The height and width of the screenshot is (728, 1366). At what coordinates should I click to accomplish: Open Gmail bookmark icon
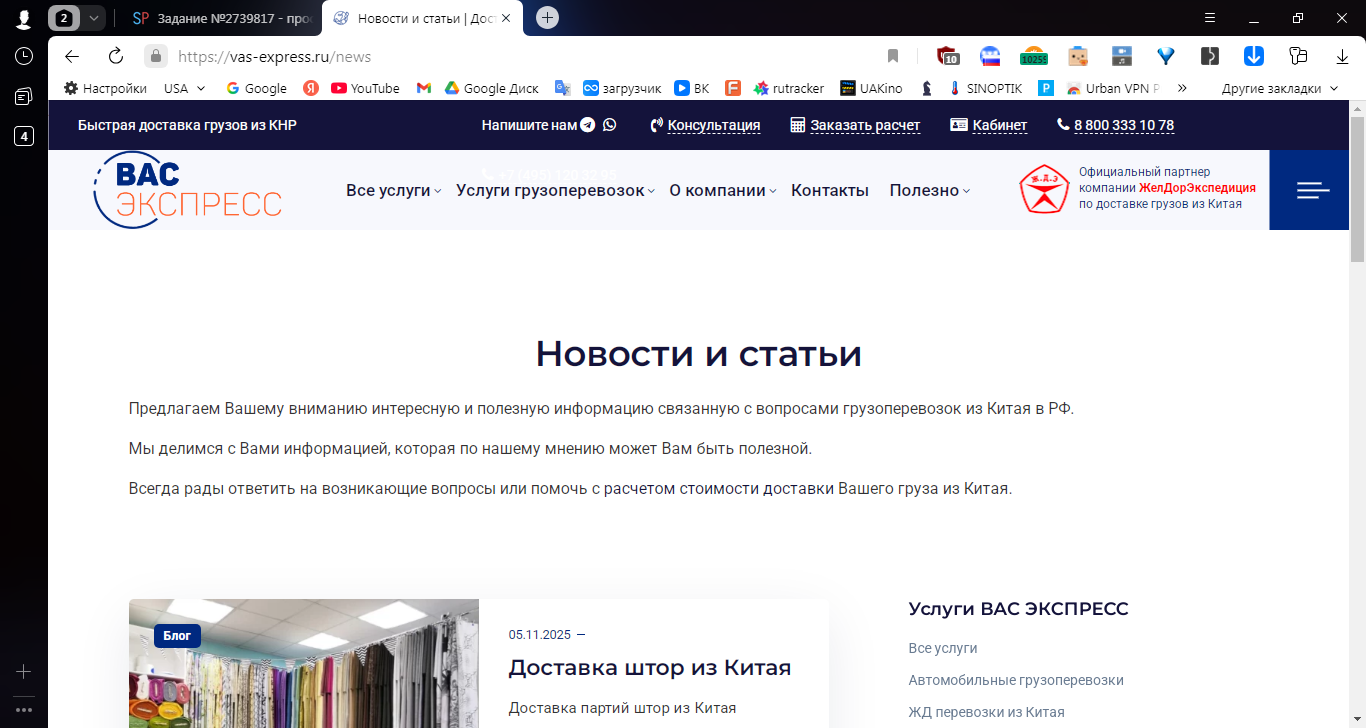(424, 88)
